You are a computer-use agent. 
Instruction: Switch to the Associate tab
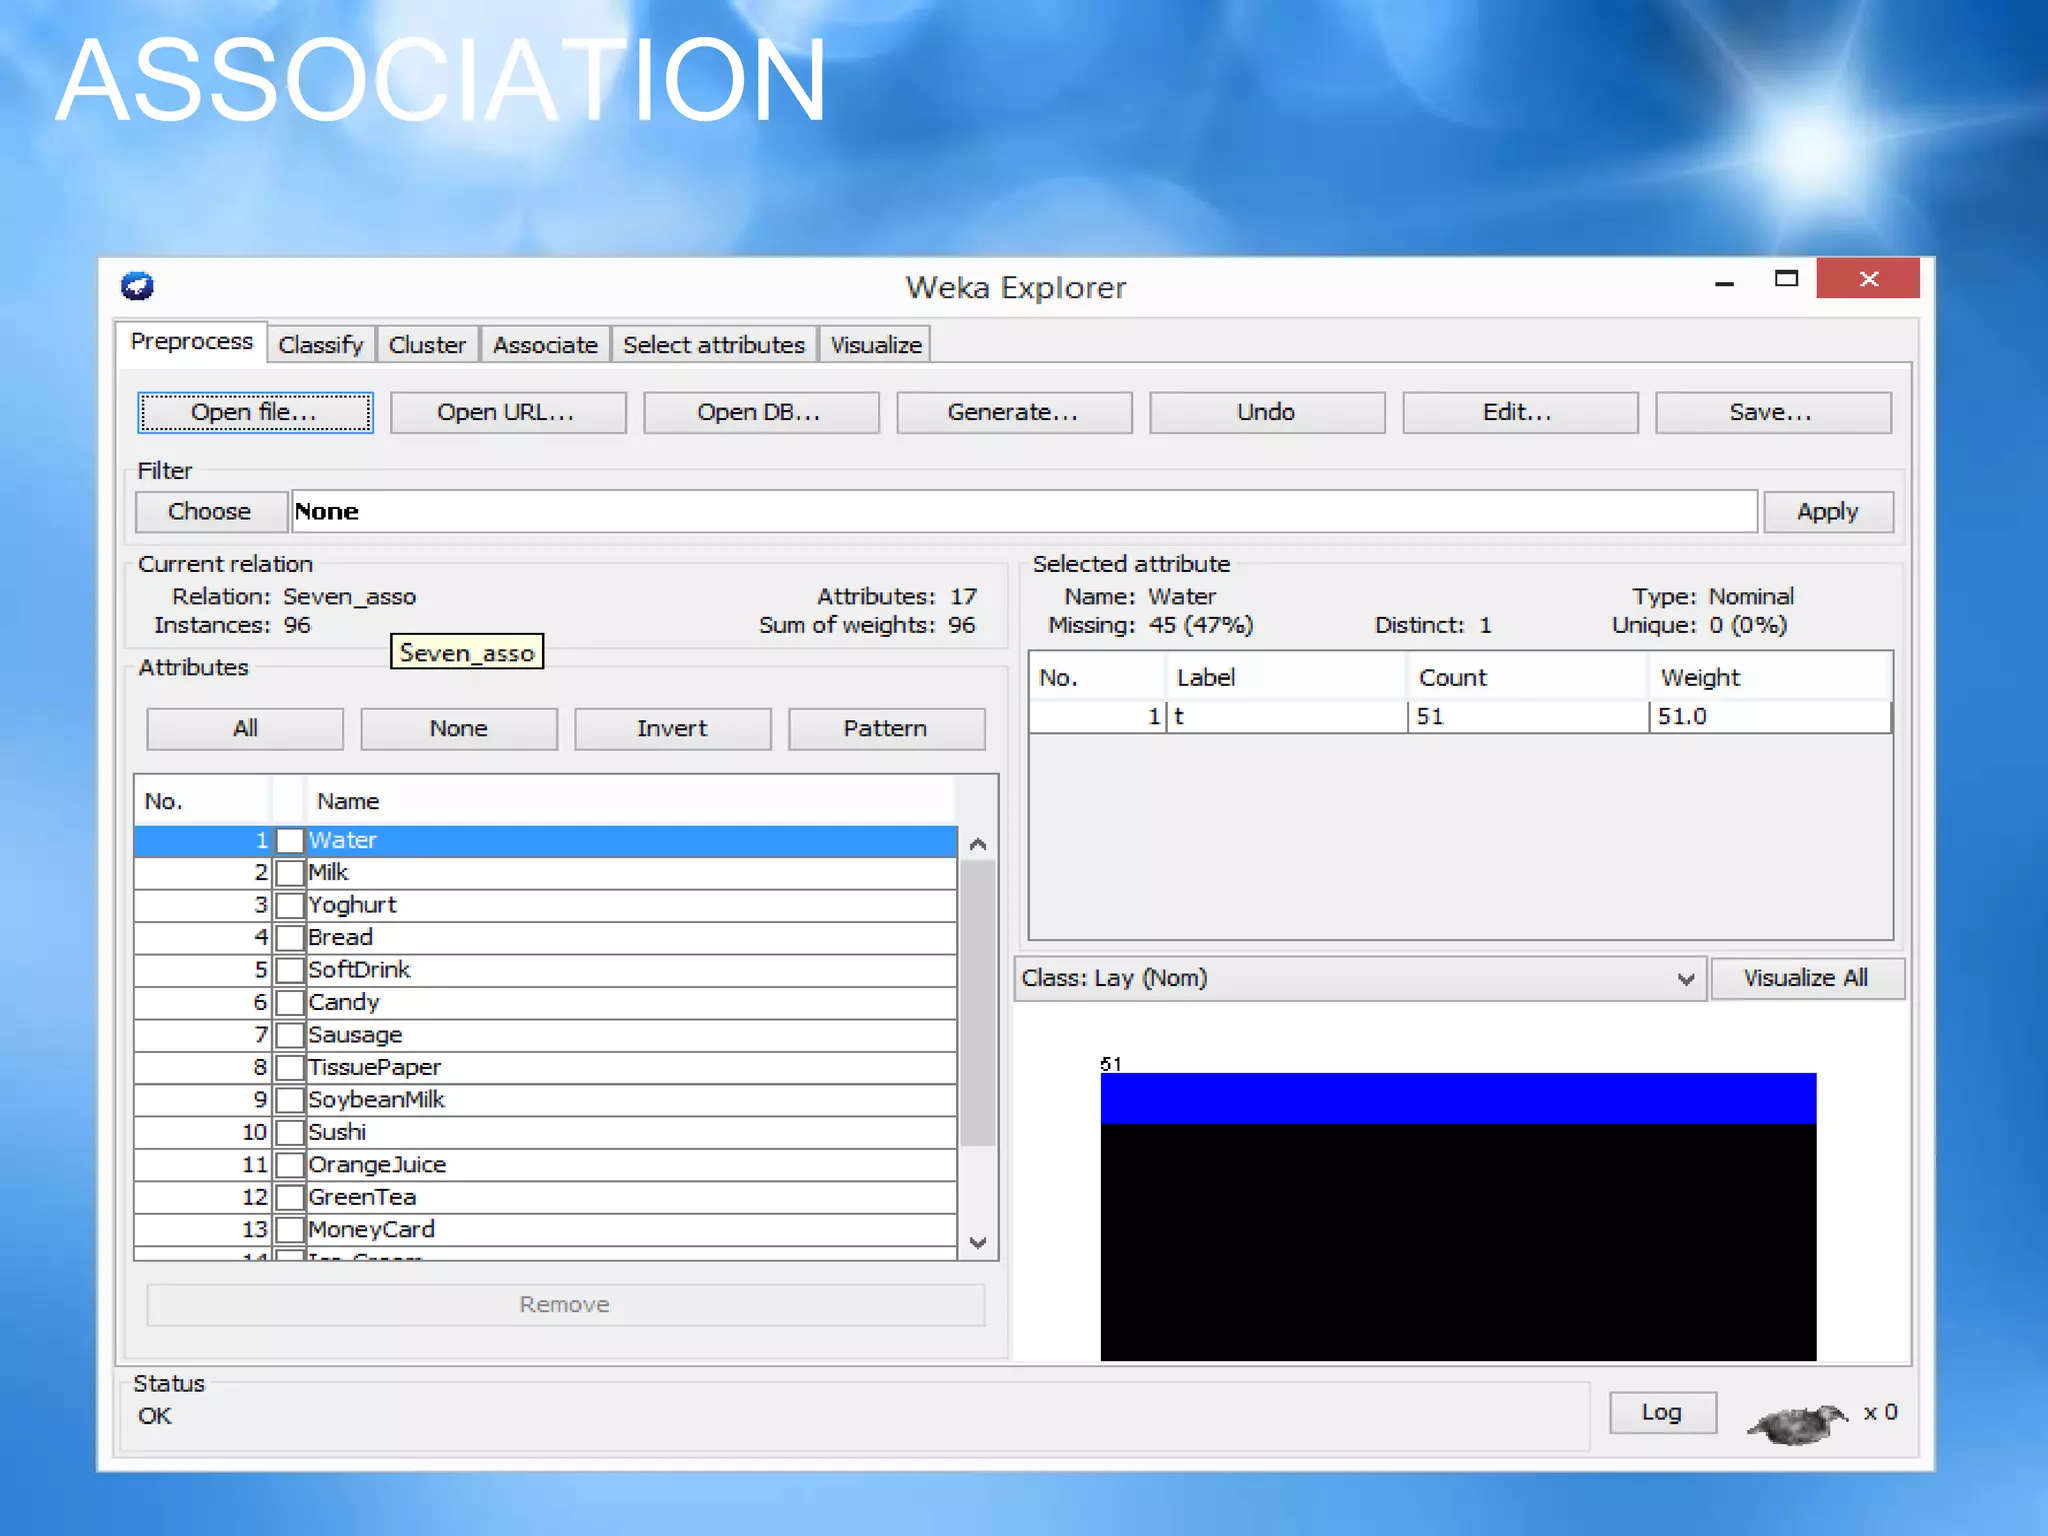pyautogui.click(x=544, y=345)
